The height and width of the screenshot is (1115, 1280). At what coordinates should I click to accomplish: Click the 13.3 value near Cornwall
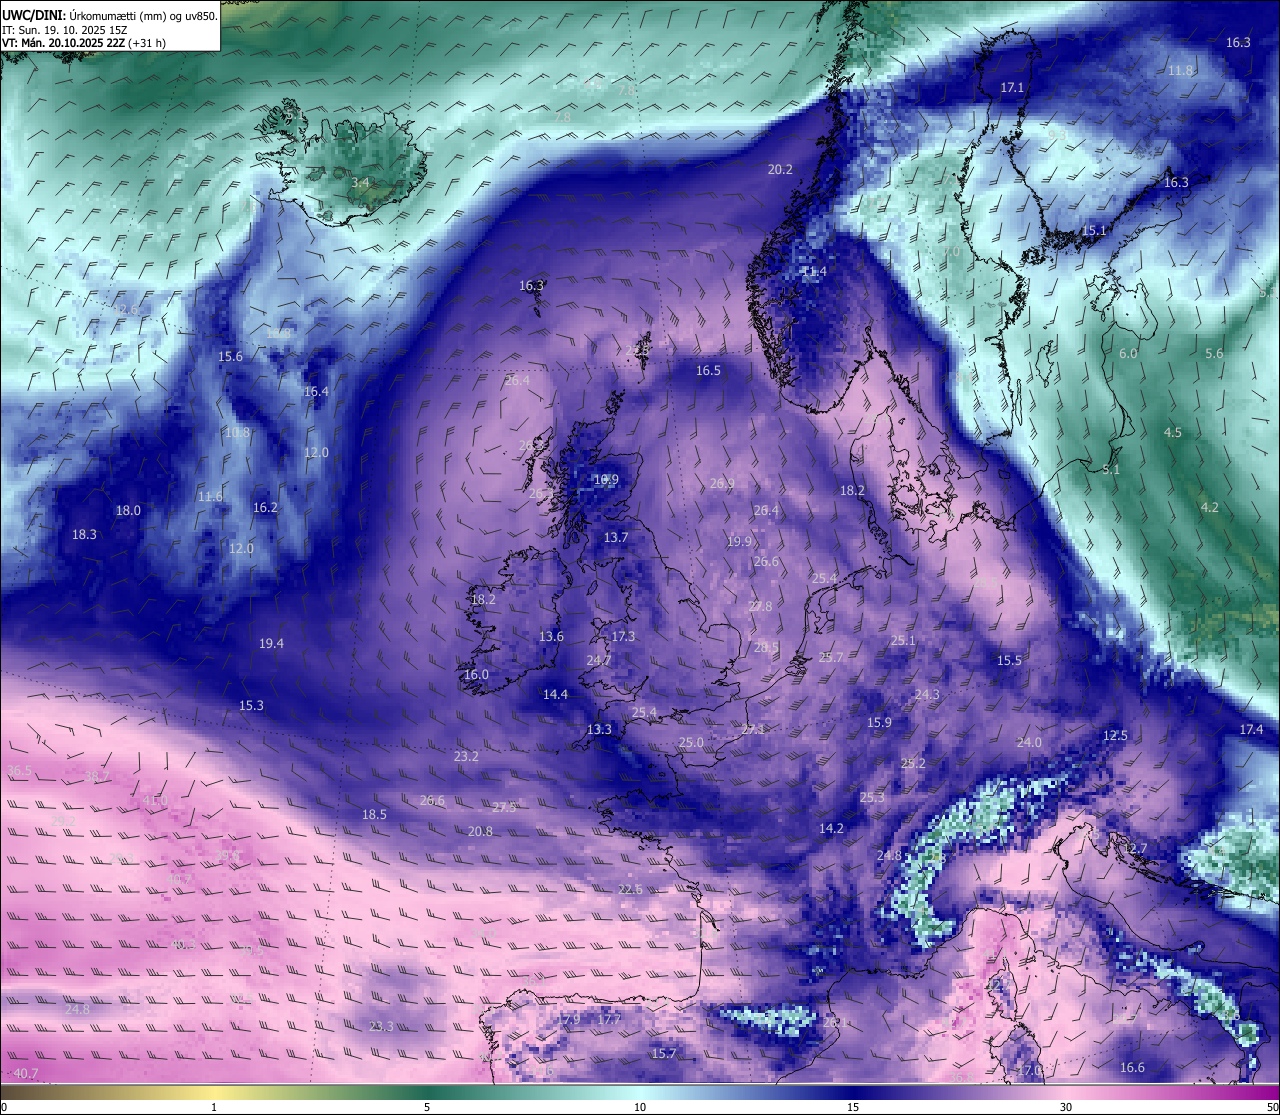[599, 729]
